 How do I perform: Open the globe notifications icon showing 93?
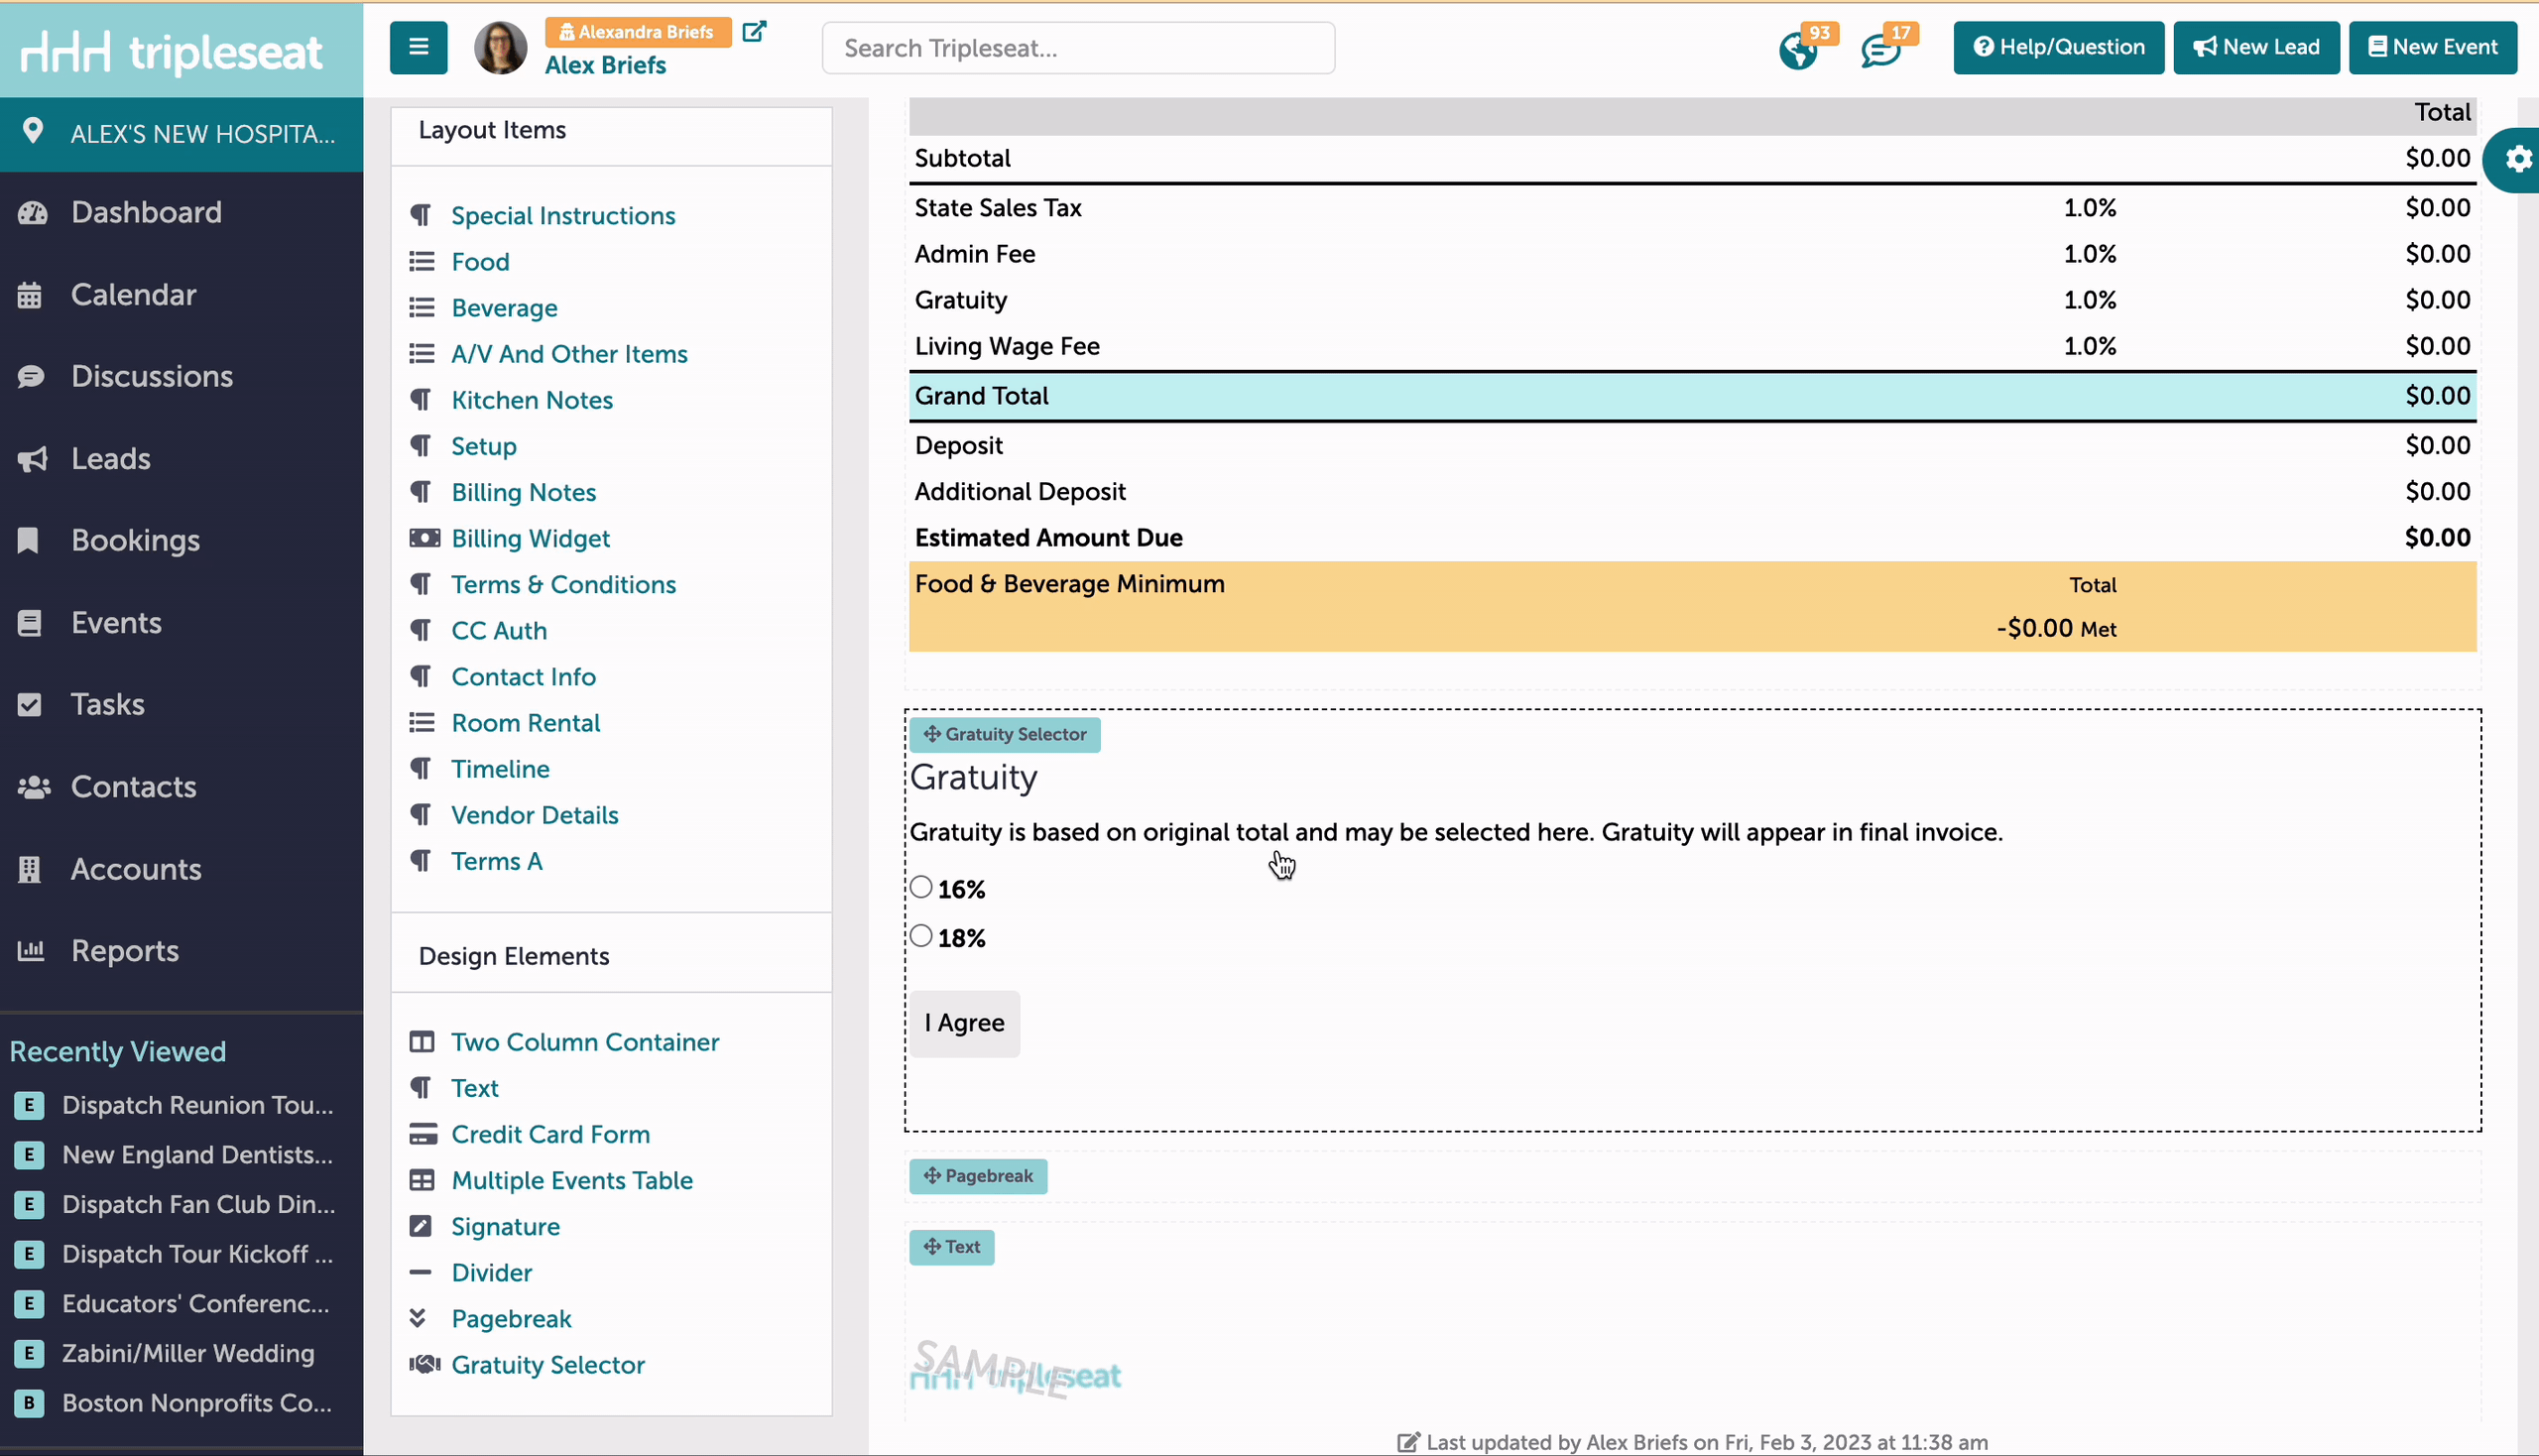[1798, 50]
